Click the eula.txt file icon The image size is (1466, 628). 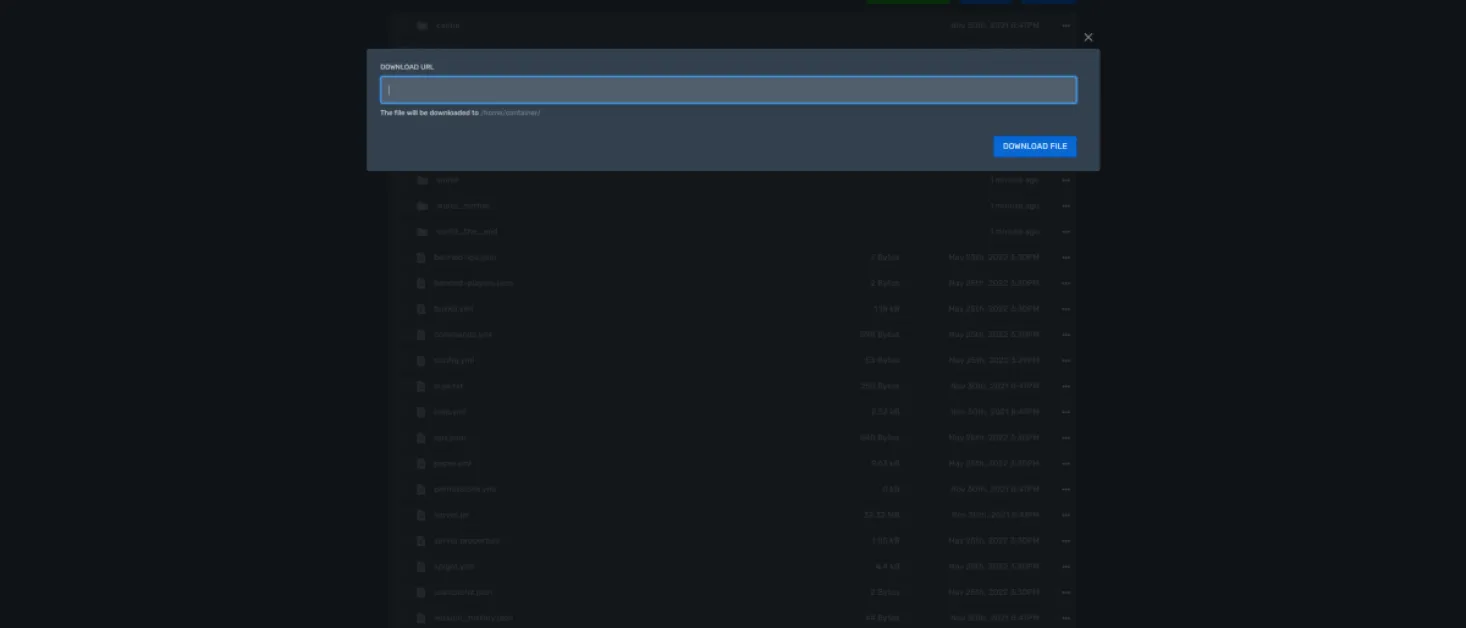point(422,386)
